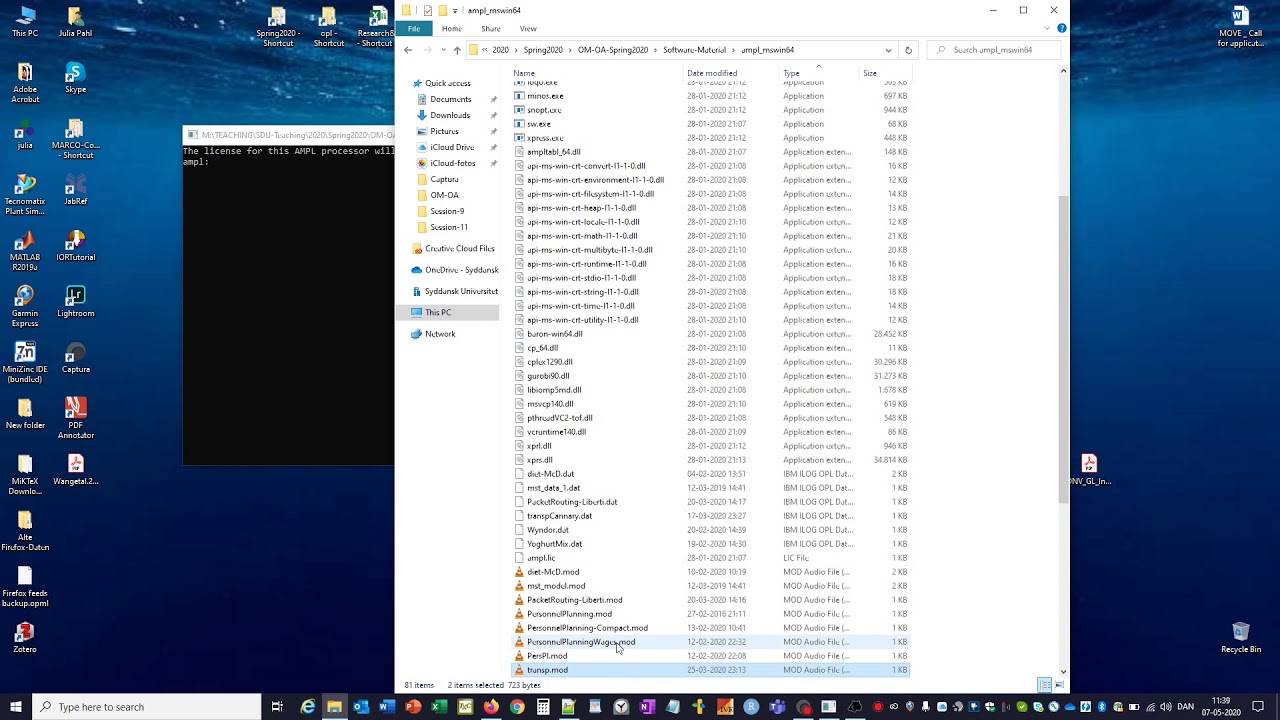Click Spring2020 in address breadcrumb
The height and width of the screenshot is (720, 1280).
click(x=543, y=50)
